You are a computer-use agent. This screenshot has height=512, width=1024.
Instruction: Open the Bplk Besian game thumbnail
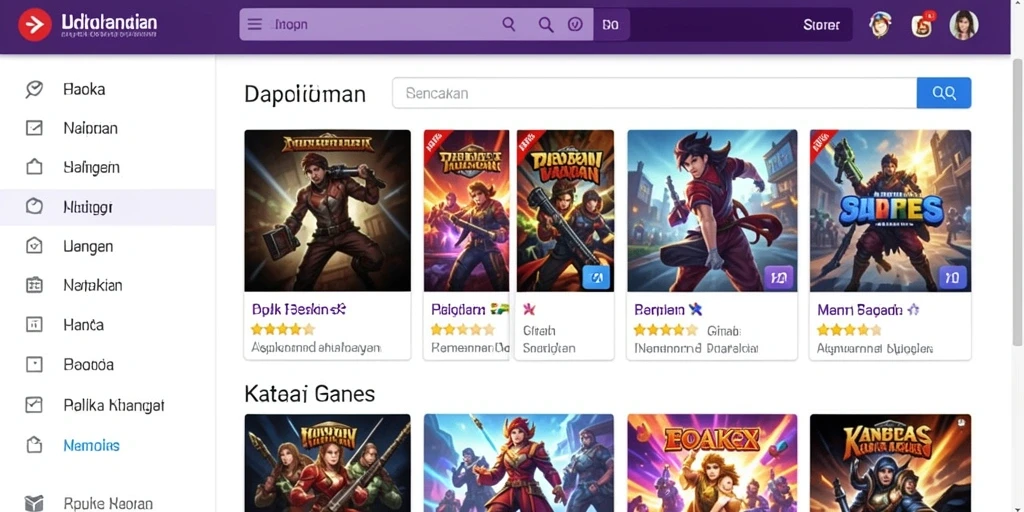(x=328, y=210)
